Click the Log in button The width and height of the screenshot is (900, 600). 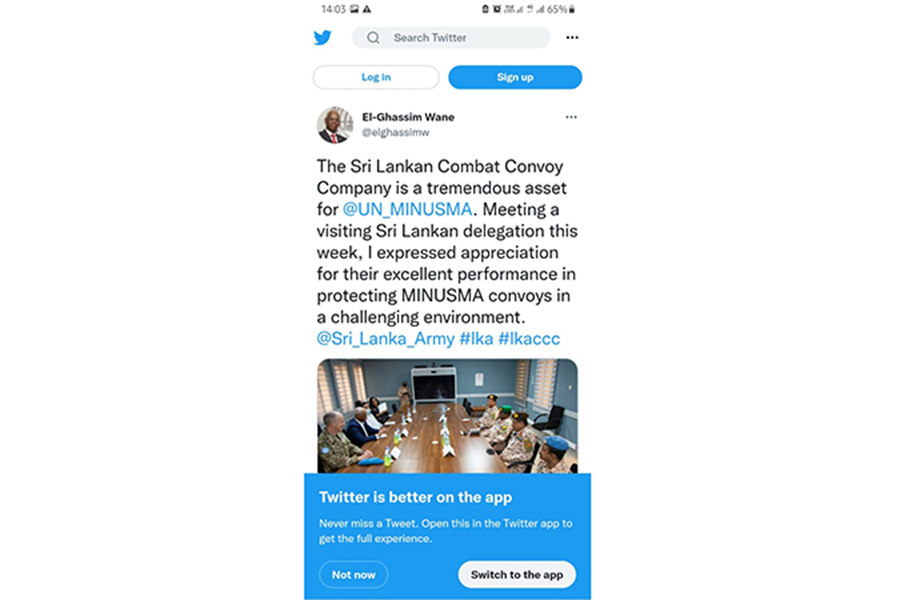[x=376, y=77]
